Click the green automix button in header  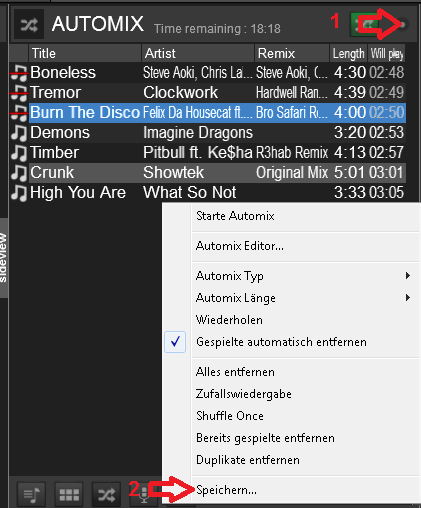(x=365, y=24)
